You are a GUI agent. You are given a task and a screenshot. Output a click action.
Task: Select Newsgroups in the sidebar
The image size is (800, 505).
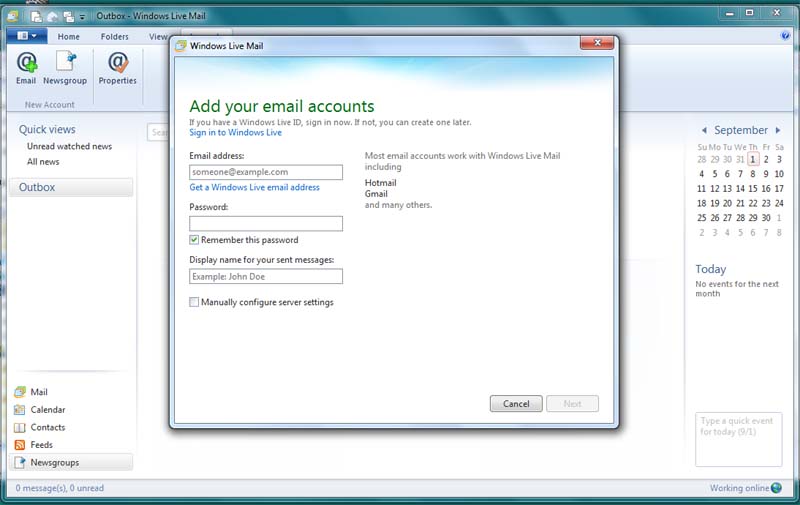coord(71,463)
